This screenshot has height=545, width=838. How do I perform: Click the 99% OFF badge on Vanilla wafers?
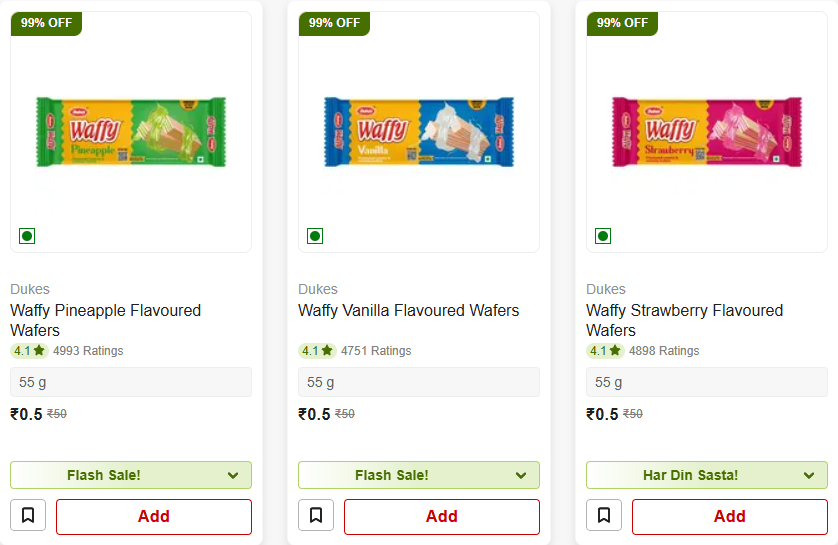click(334, 23)
